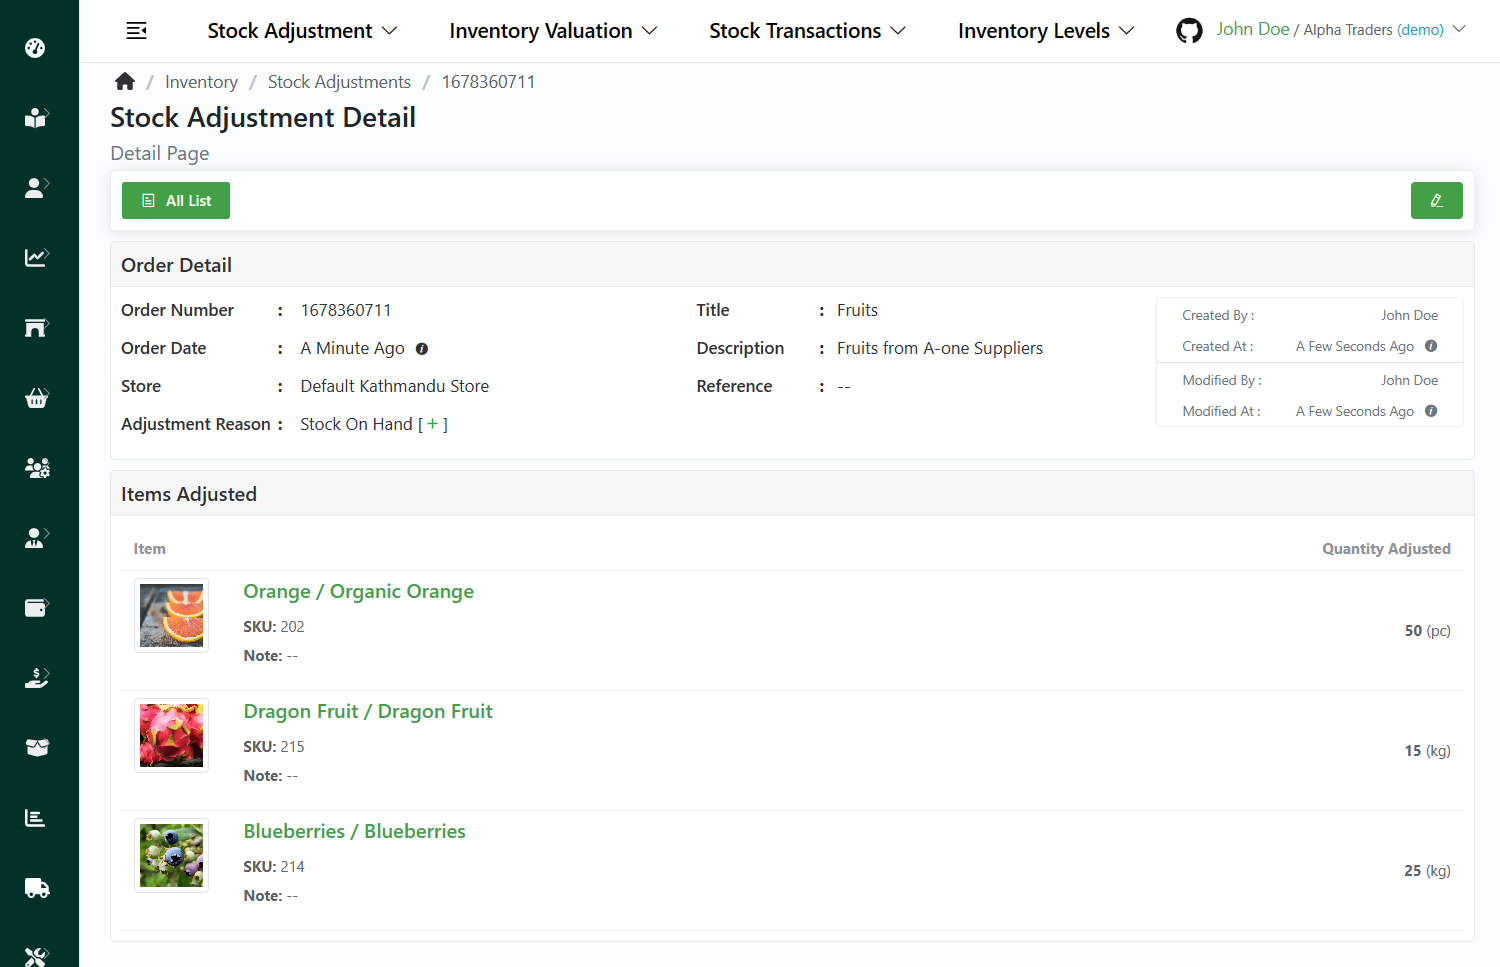Click Modified By 'John Doe' value
This screenshot has height=967, width=1500.
click(1409, 380)
